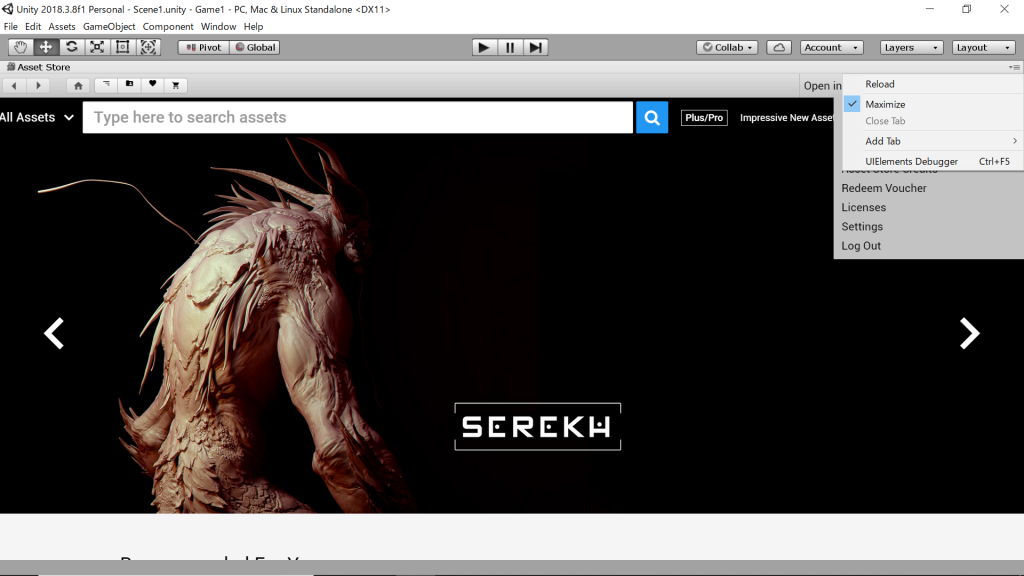Restore down the Unity window

coord(967,9)
